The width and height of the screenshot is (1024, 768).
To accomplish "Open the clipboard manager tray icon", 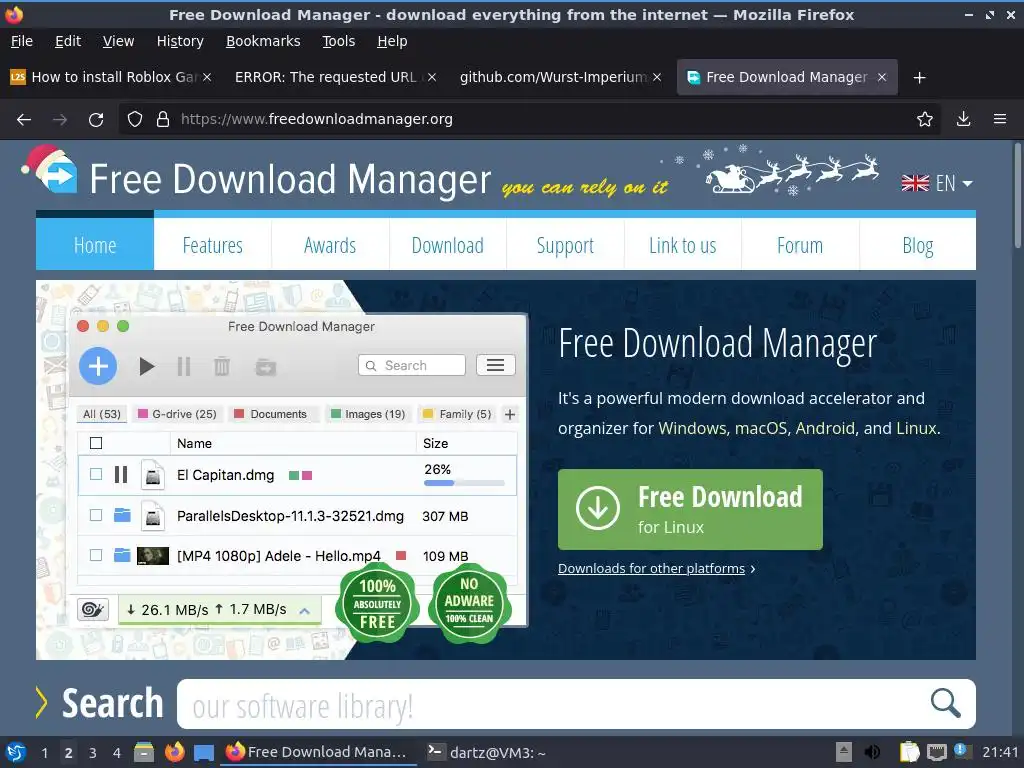I will (x=909, y=752).
